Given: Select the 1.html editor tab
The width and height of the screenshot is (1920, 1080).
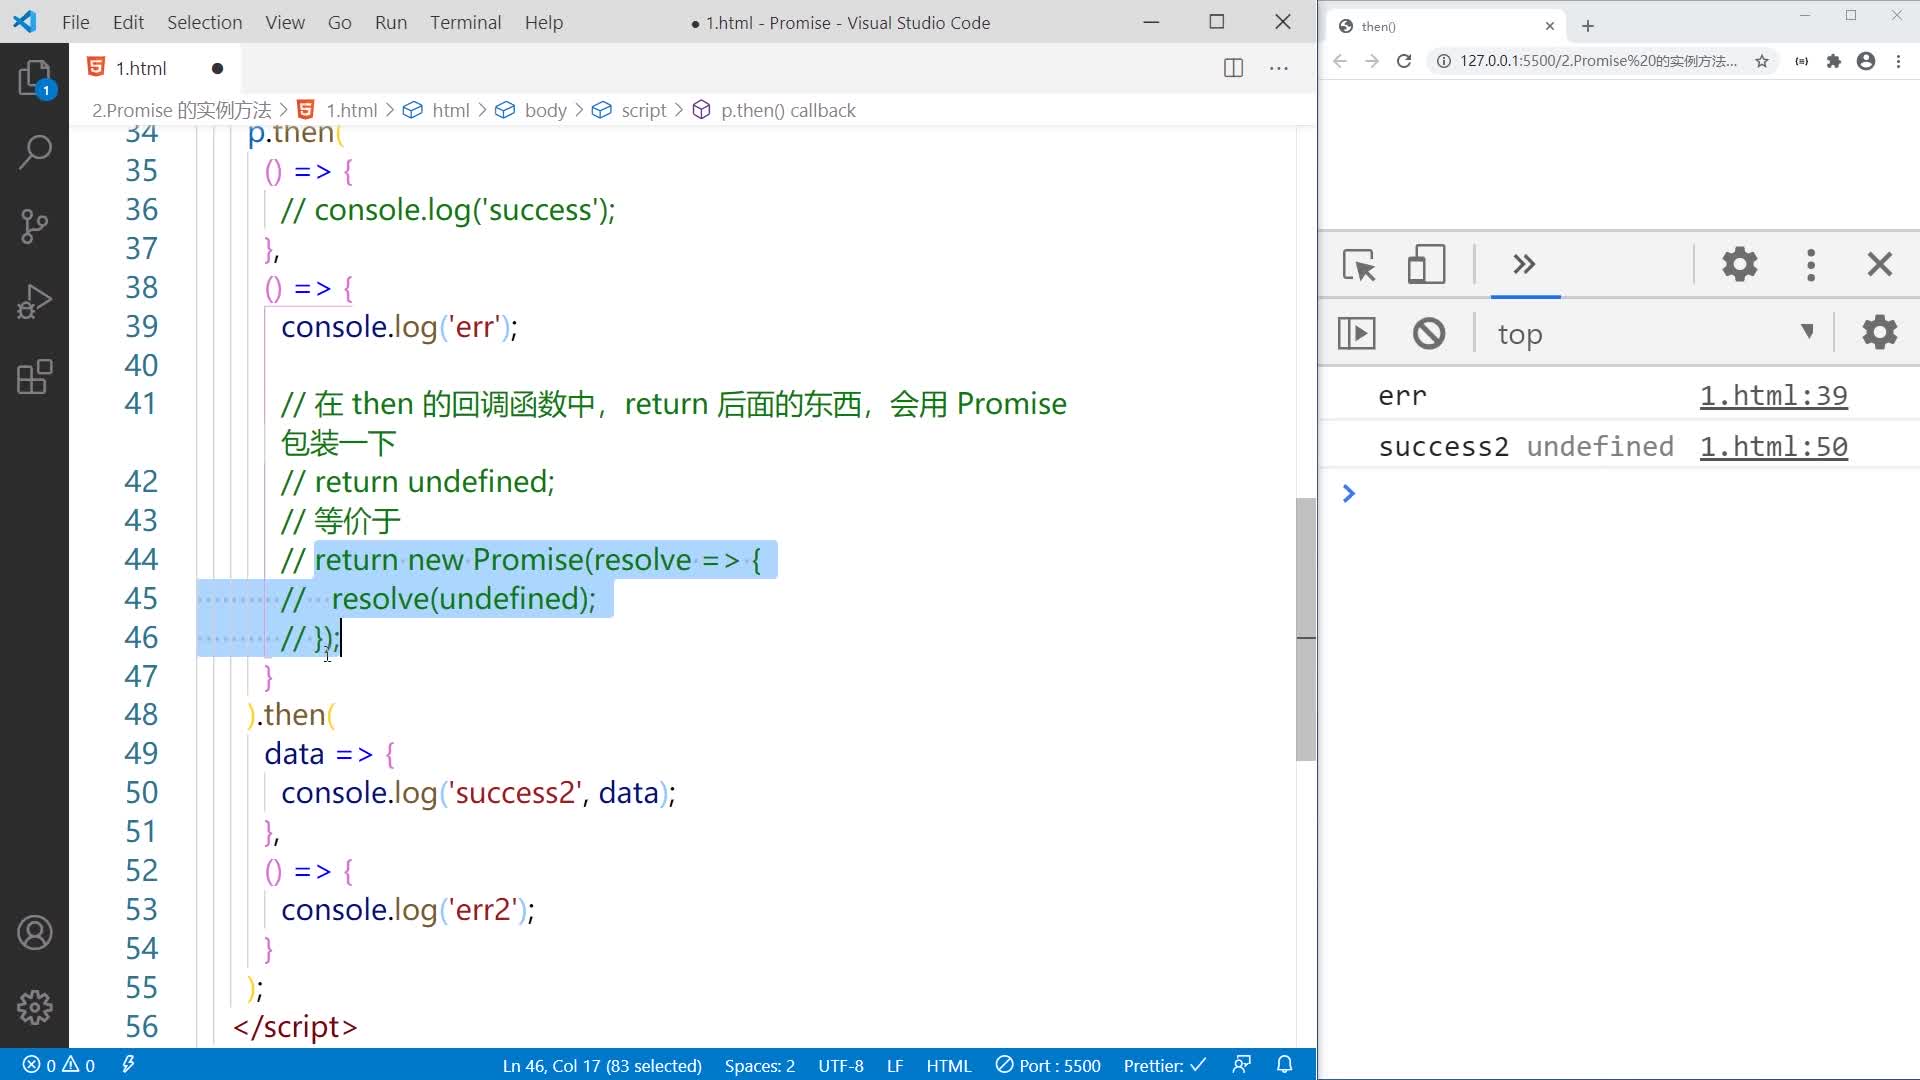Looking at the screenshot, I should coord(141,68).
